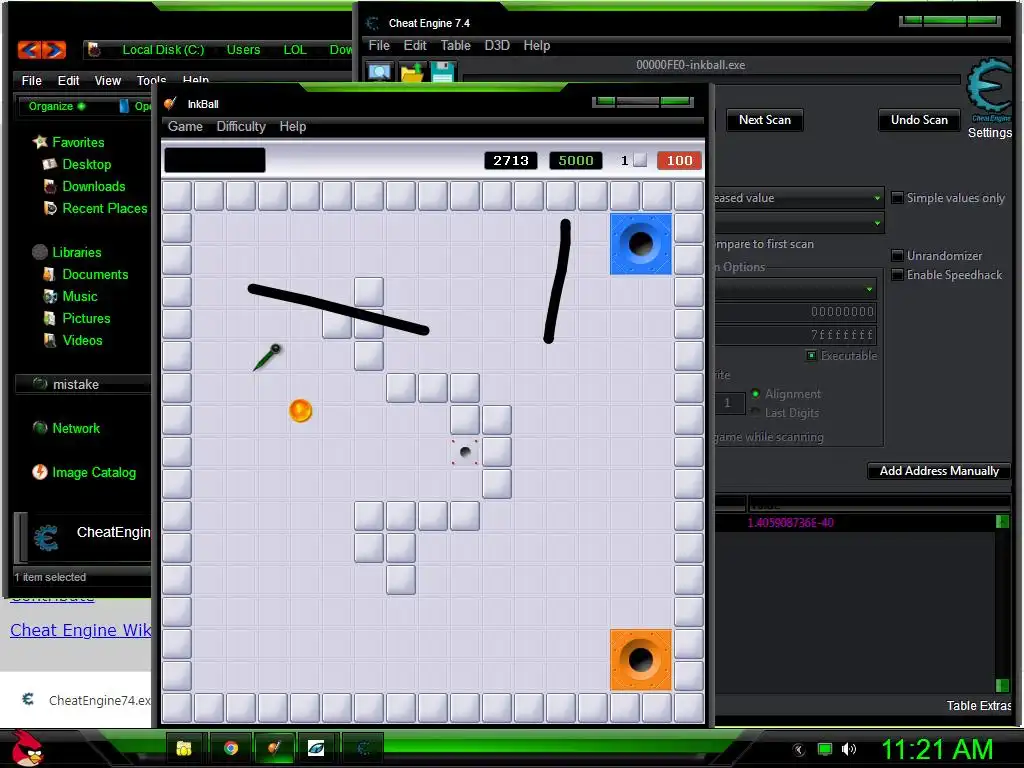Click the InkBall title bar icon

pos(170,104)
